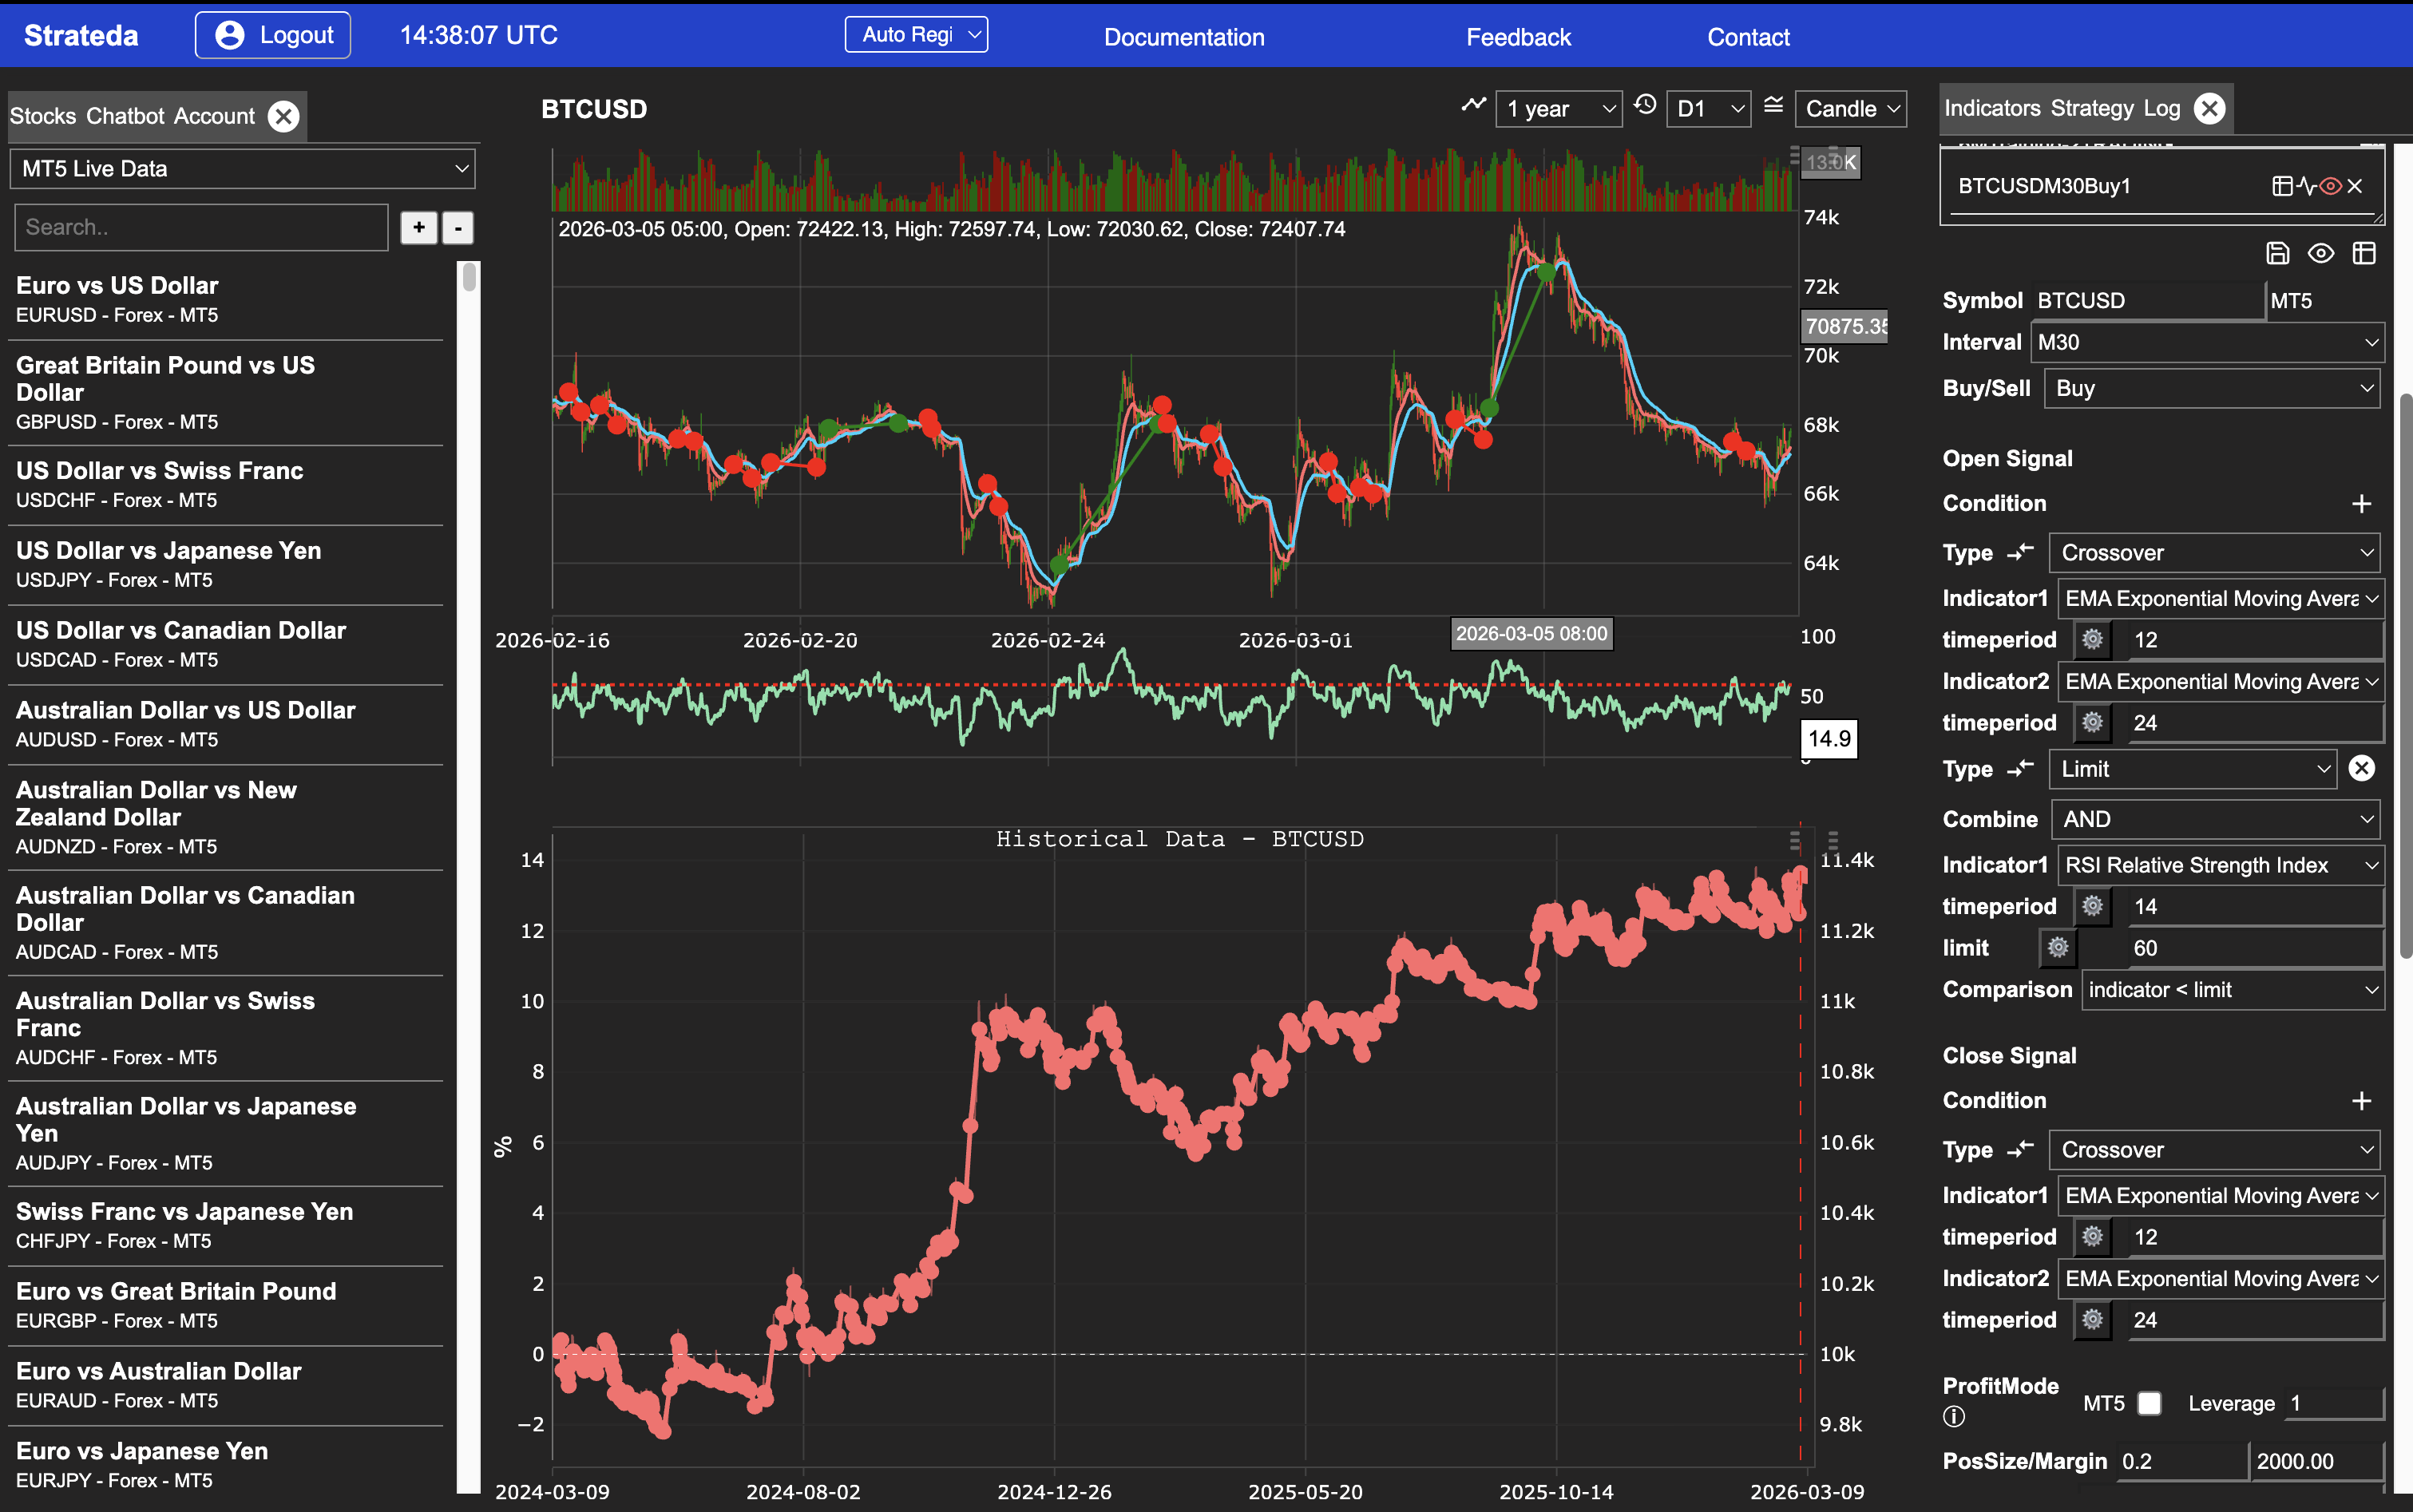
Task: Click the table grid icon next to BTCUSDM30Buy1
Action: point(2281,185)
